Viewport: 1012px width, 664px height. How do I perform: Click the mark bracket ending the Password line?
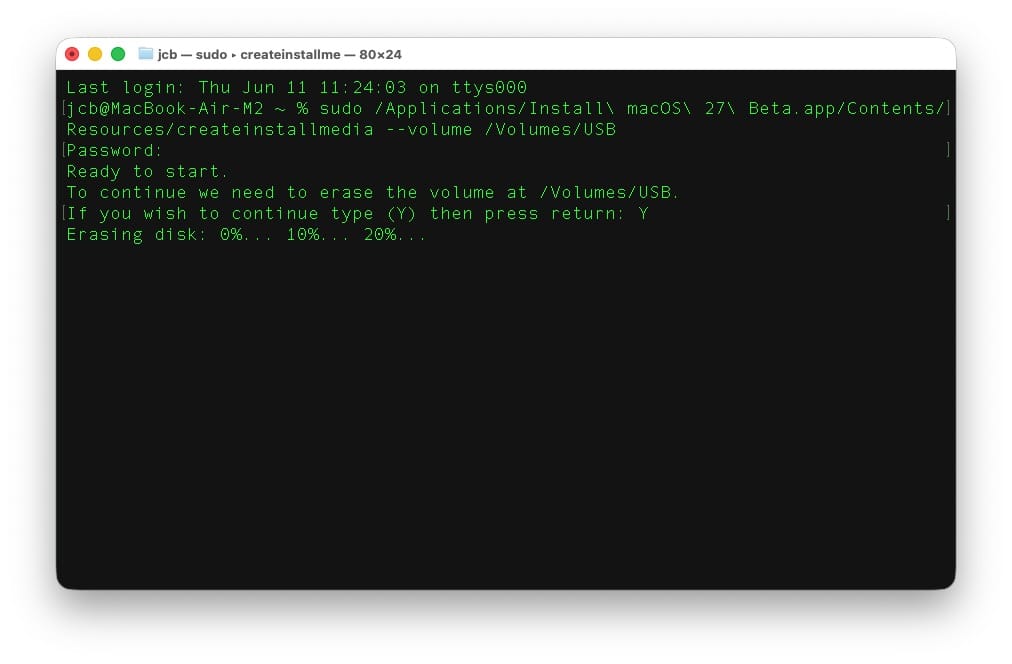click(x=947, y=150)
